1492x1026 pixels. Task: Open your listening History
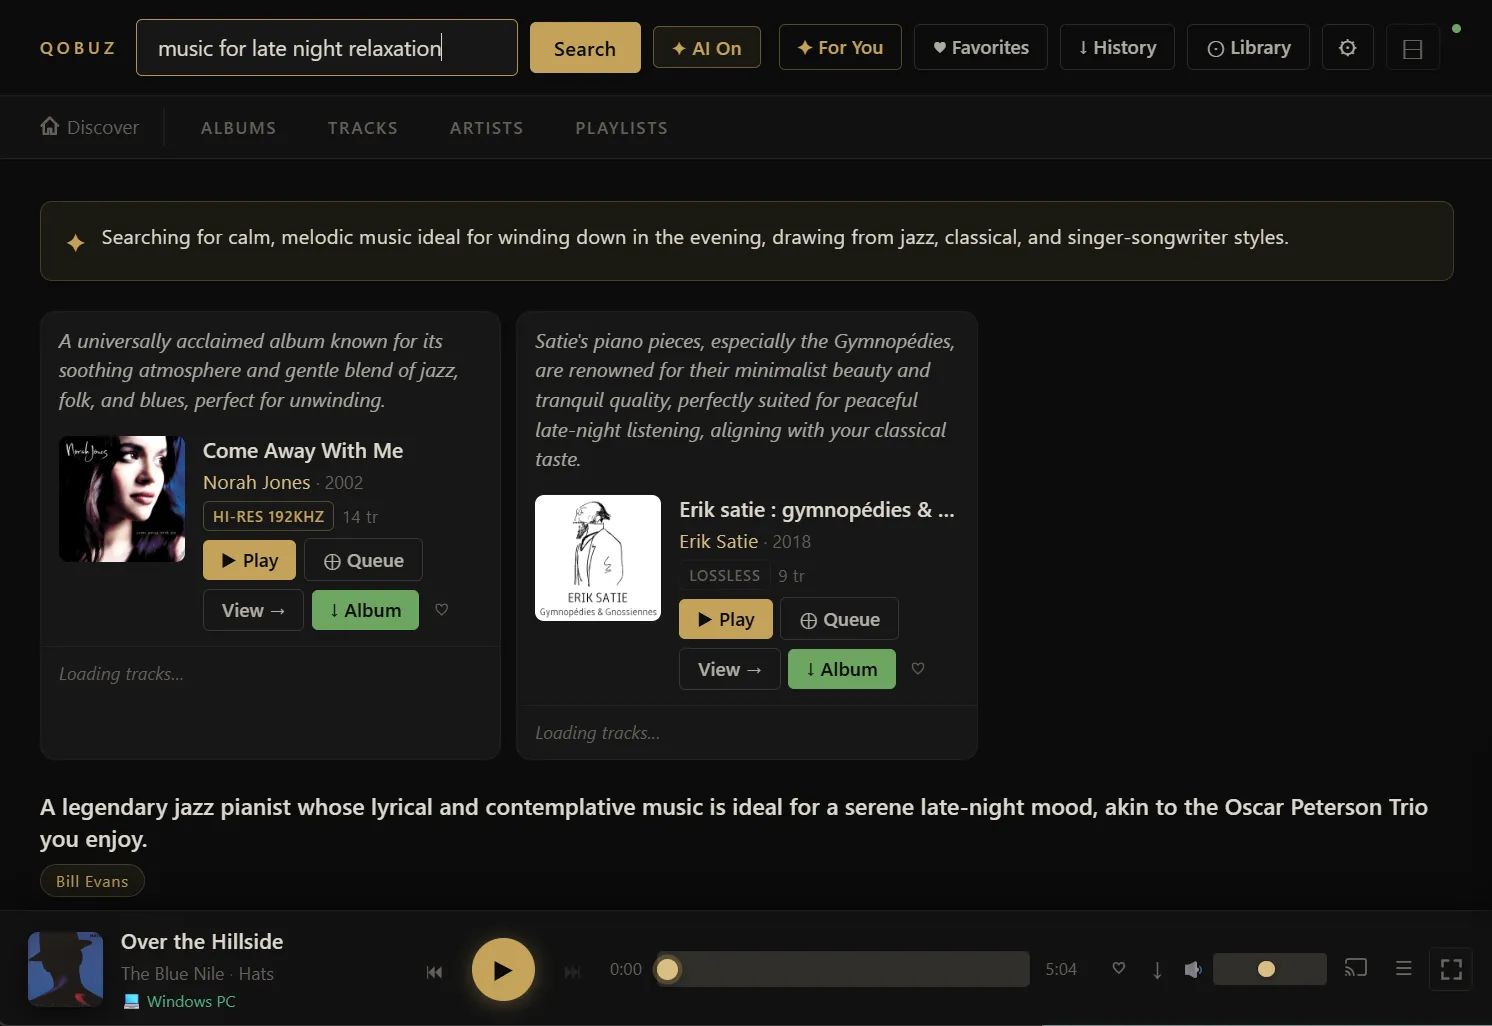pyautogui.click(x=1117, y=47)
